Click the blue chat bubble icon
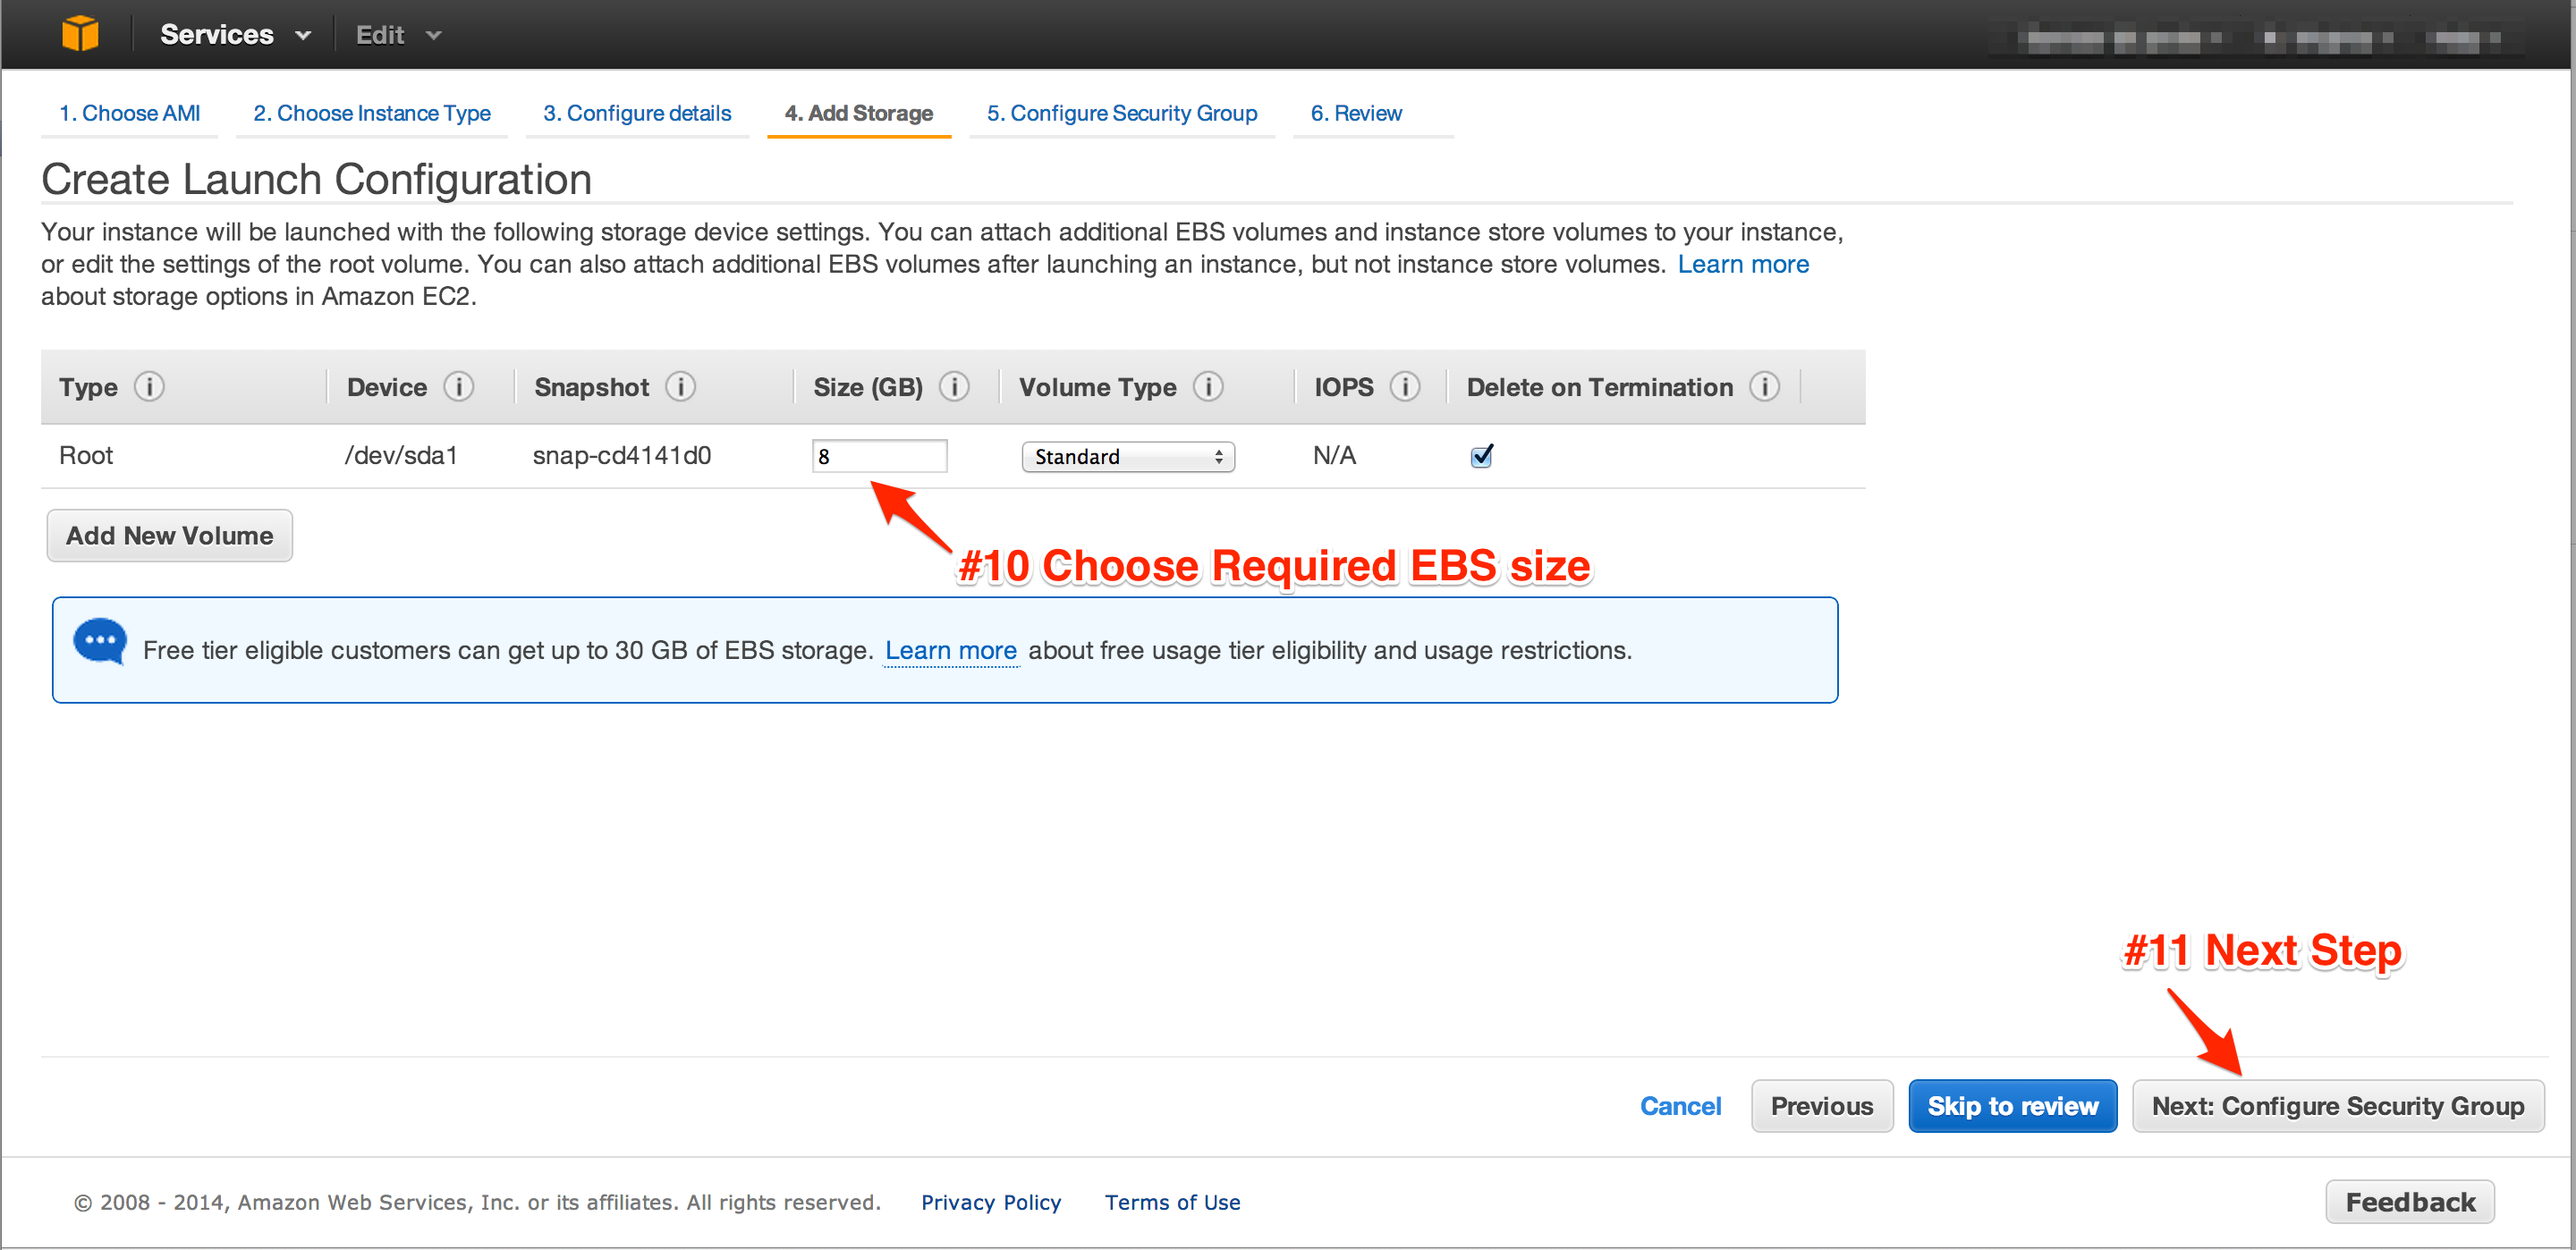The height and width of the screenshot is (1250, 2576). [100, 642]
